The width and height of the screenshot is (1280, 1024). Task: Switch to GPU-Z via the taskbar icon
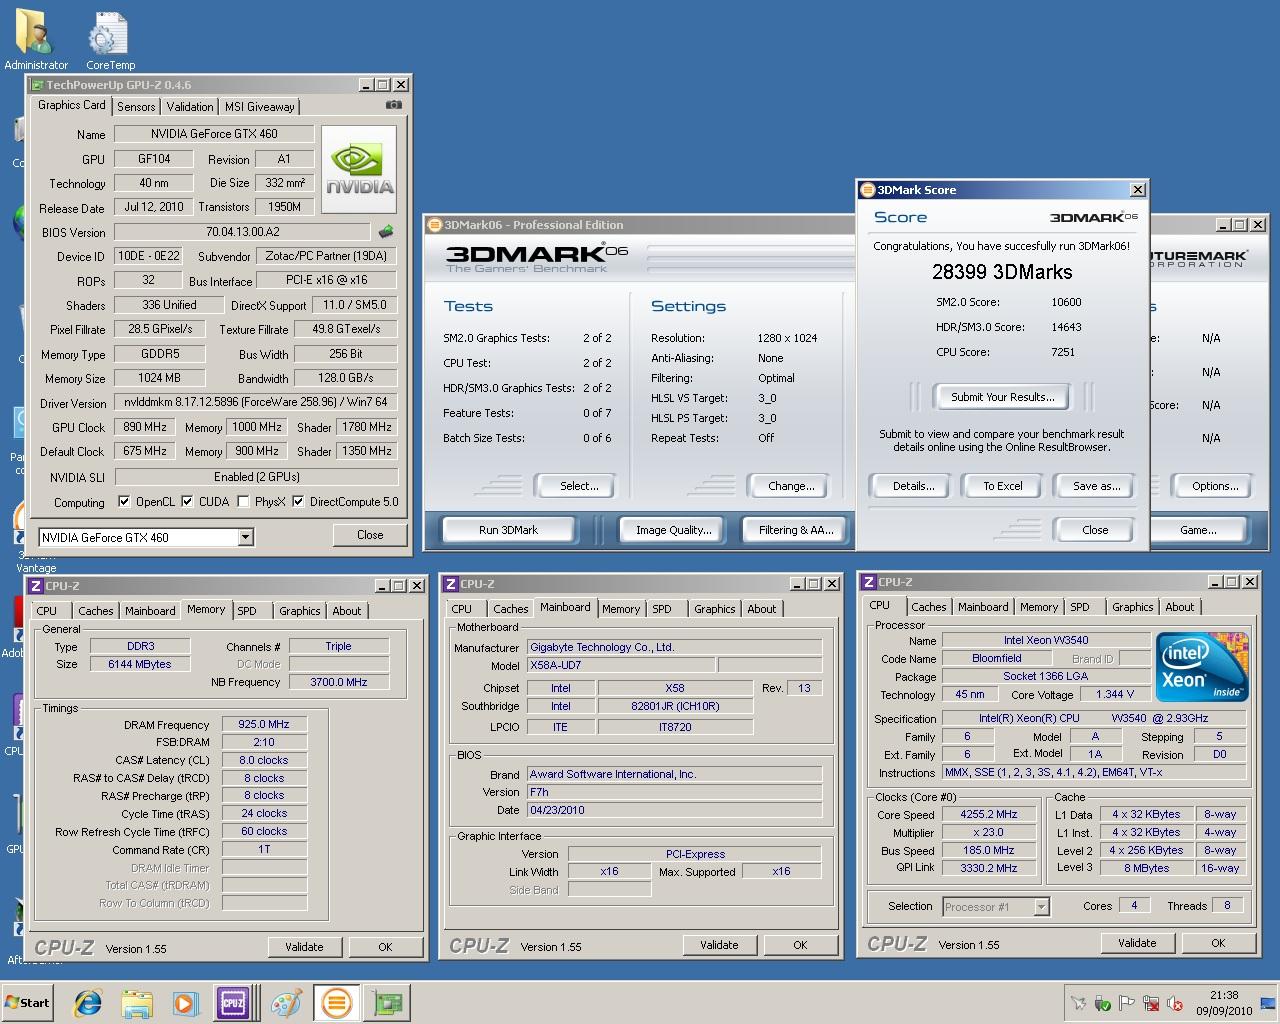pos(388,1003)
